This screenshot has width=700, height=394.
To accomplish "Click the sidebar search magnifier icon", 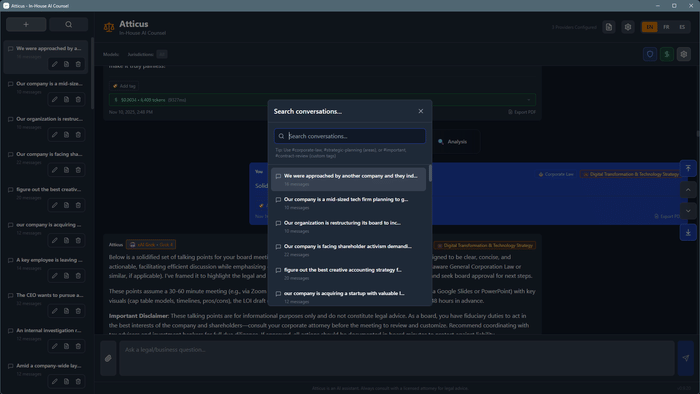I will [x=68, y=25].
